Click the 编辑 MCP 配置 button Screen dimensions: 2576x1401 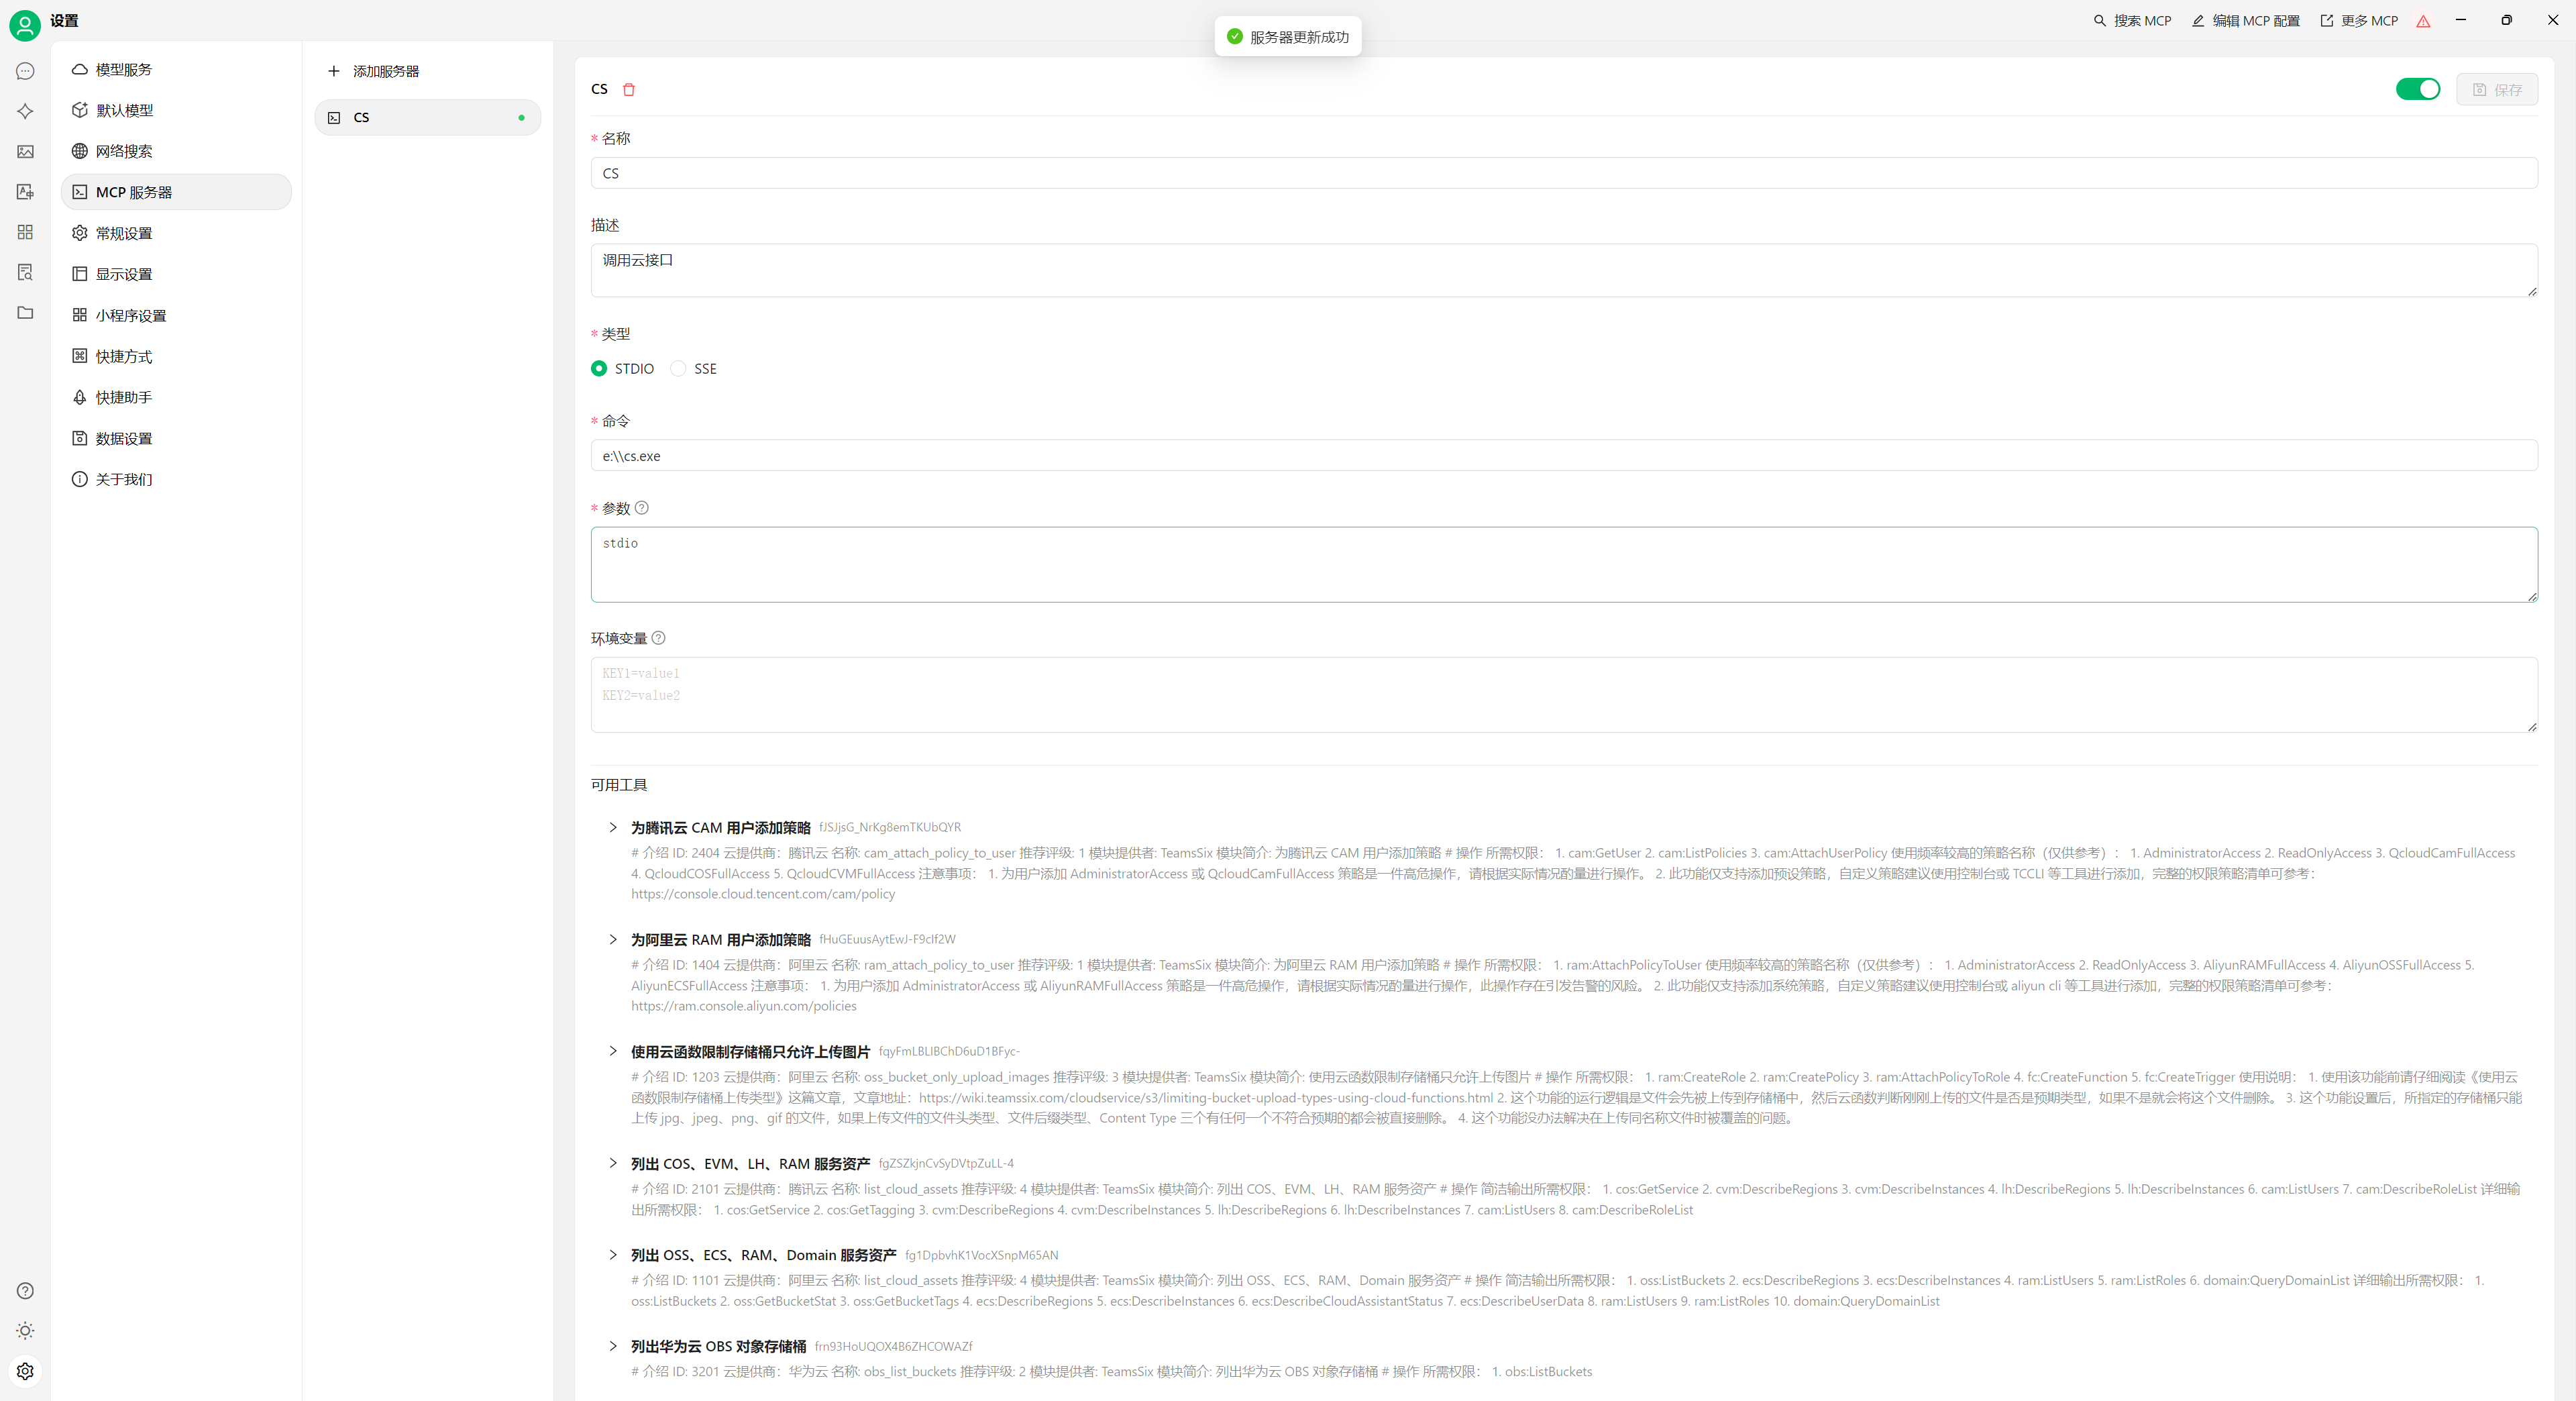pyautogui.click(x=2246, y=20)
